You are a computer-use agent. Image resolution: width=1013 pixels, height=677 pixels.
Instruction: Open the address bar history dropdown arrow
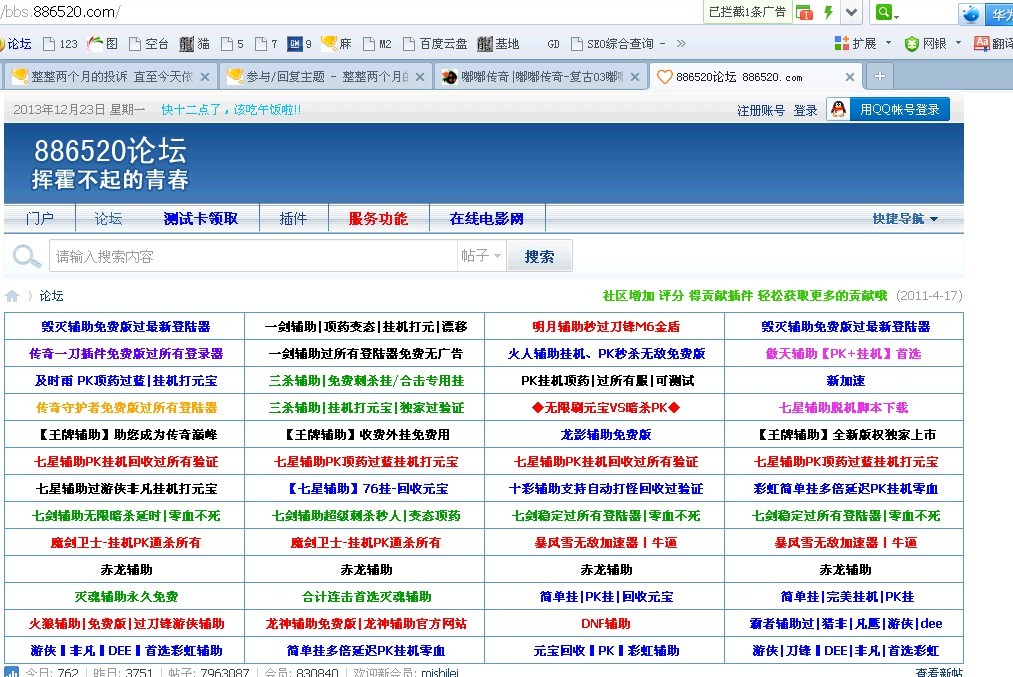point(851,12)
